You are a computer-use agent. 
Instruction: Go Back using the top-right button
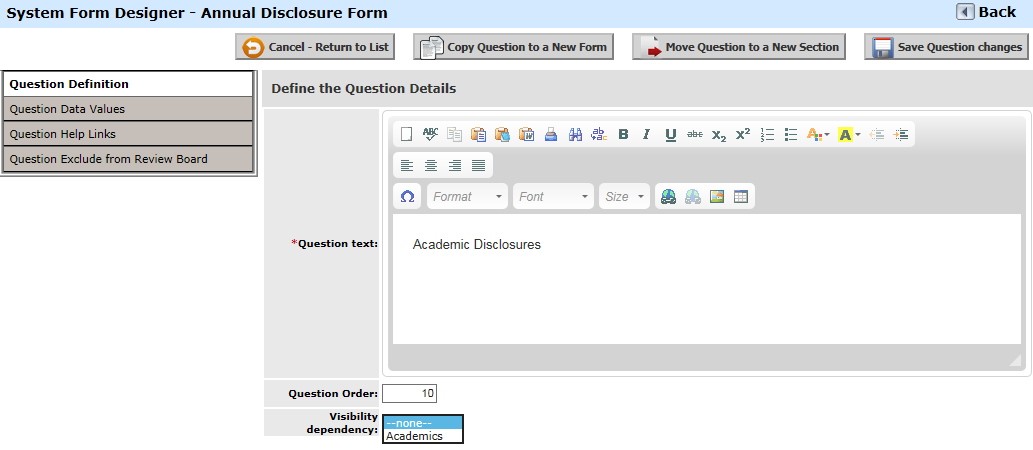[x=986, y=12]
